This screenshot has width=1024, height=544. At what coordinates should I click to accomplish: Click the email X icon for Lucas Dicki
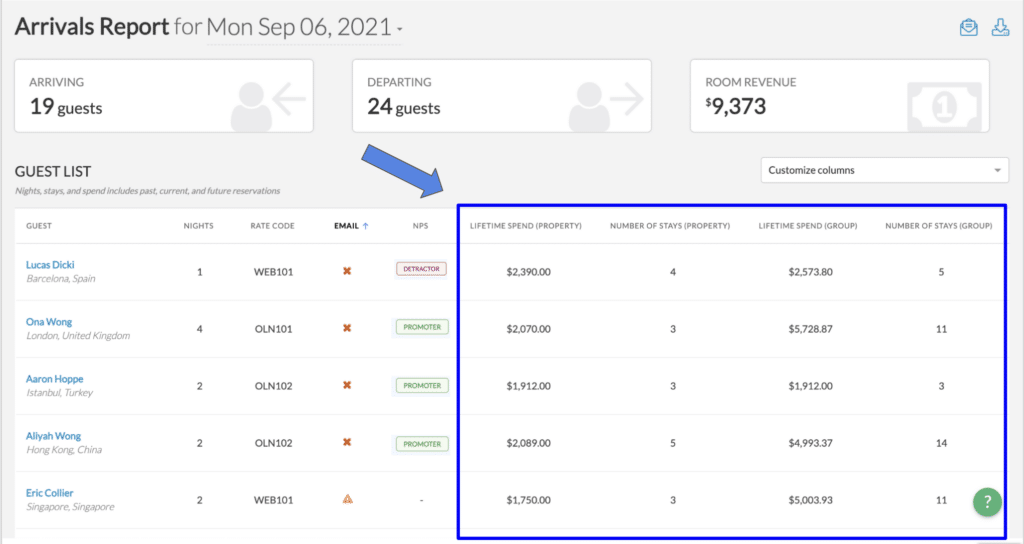point(347,270)
